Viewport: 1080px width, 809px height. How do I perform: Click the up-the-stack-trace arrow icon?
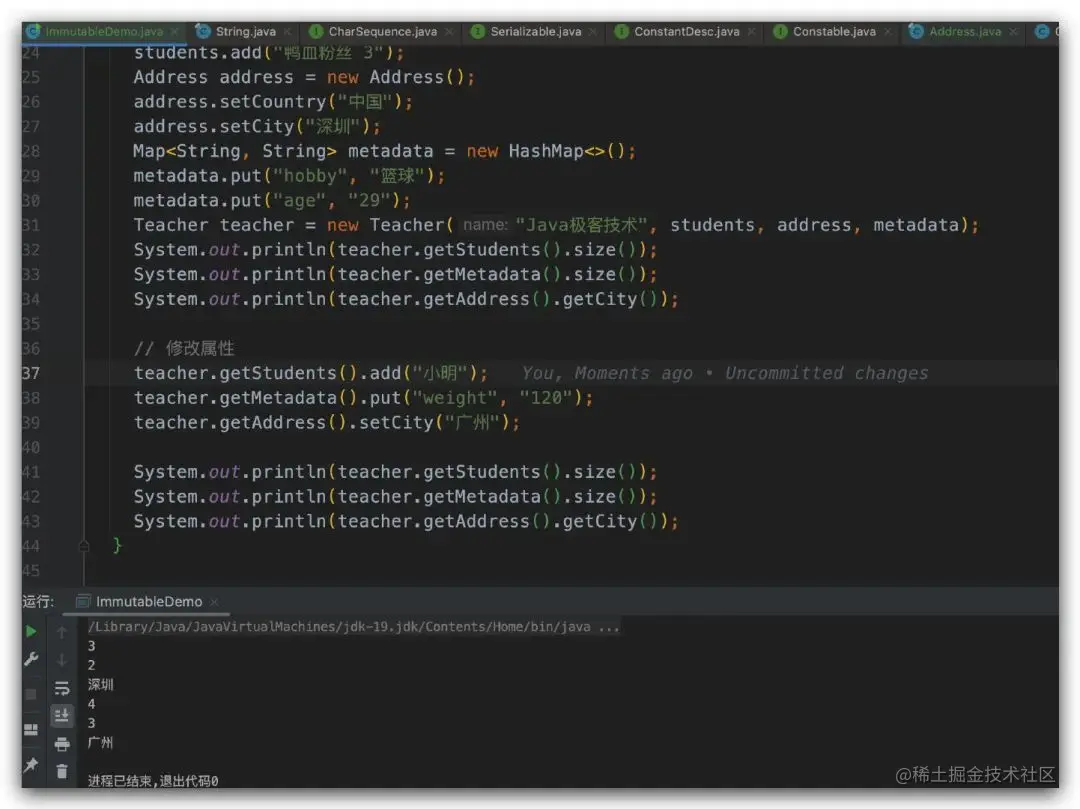pos(62,631)
